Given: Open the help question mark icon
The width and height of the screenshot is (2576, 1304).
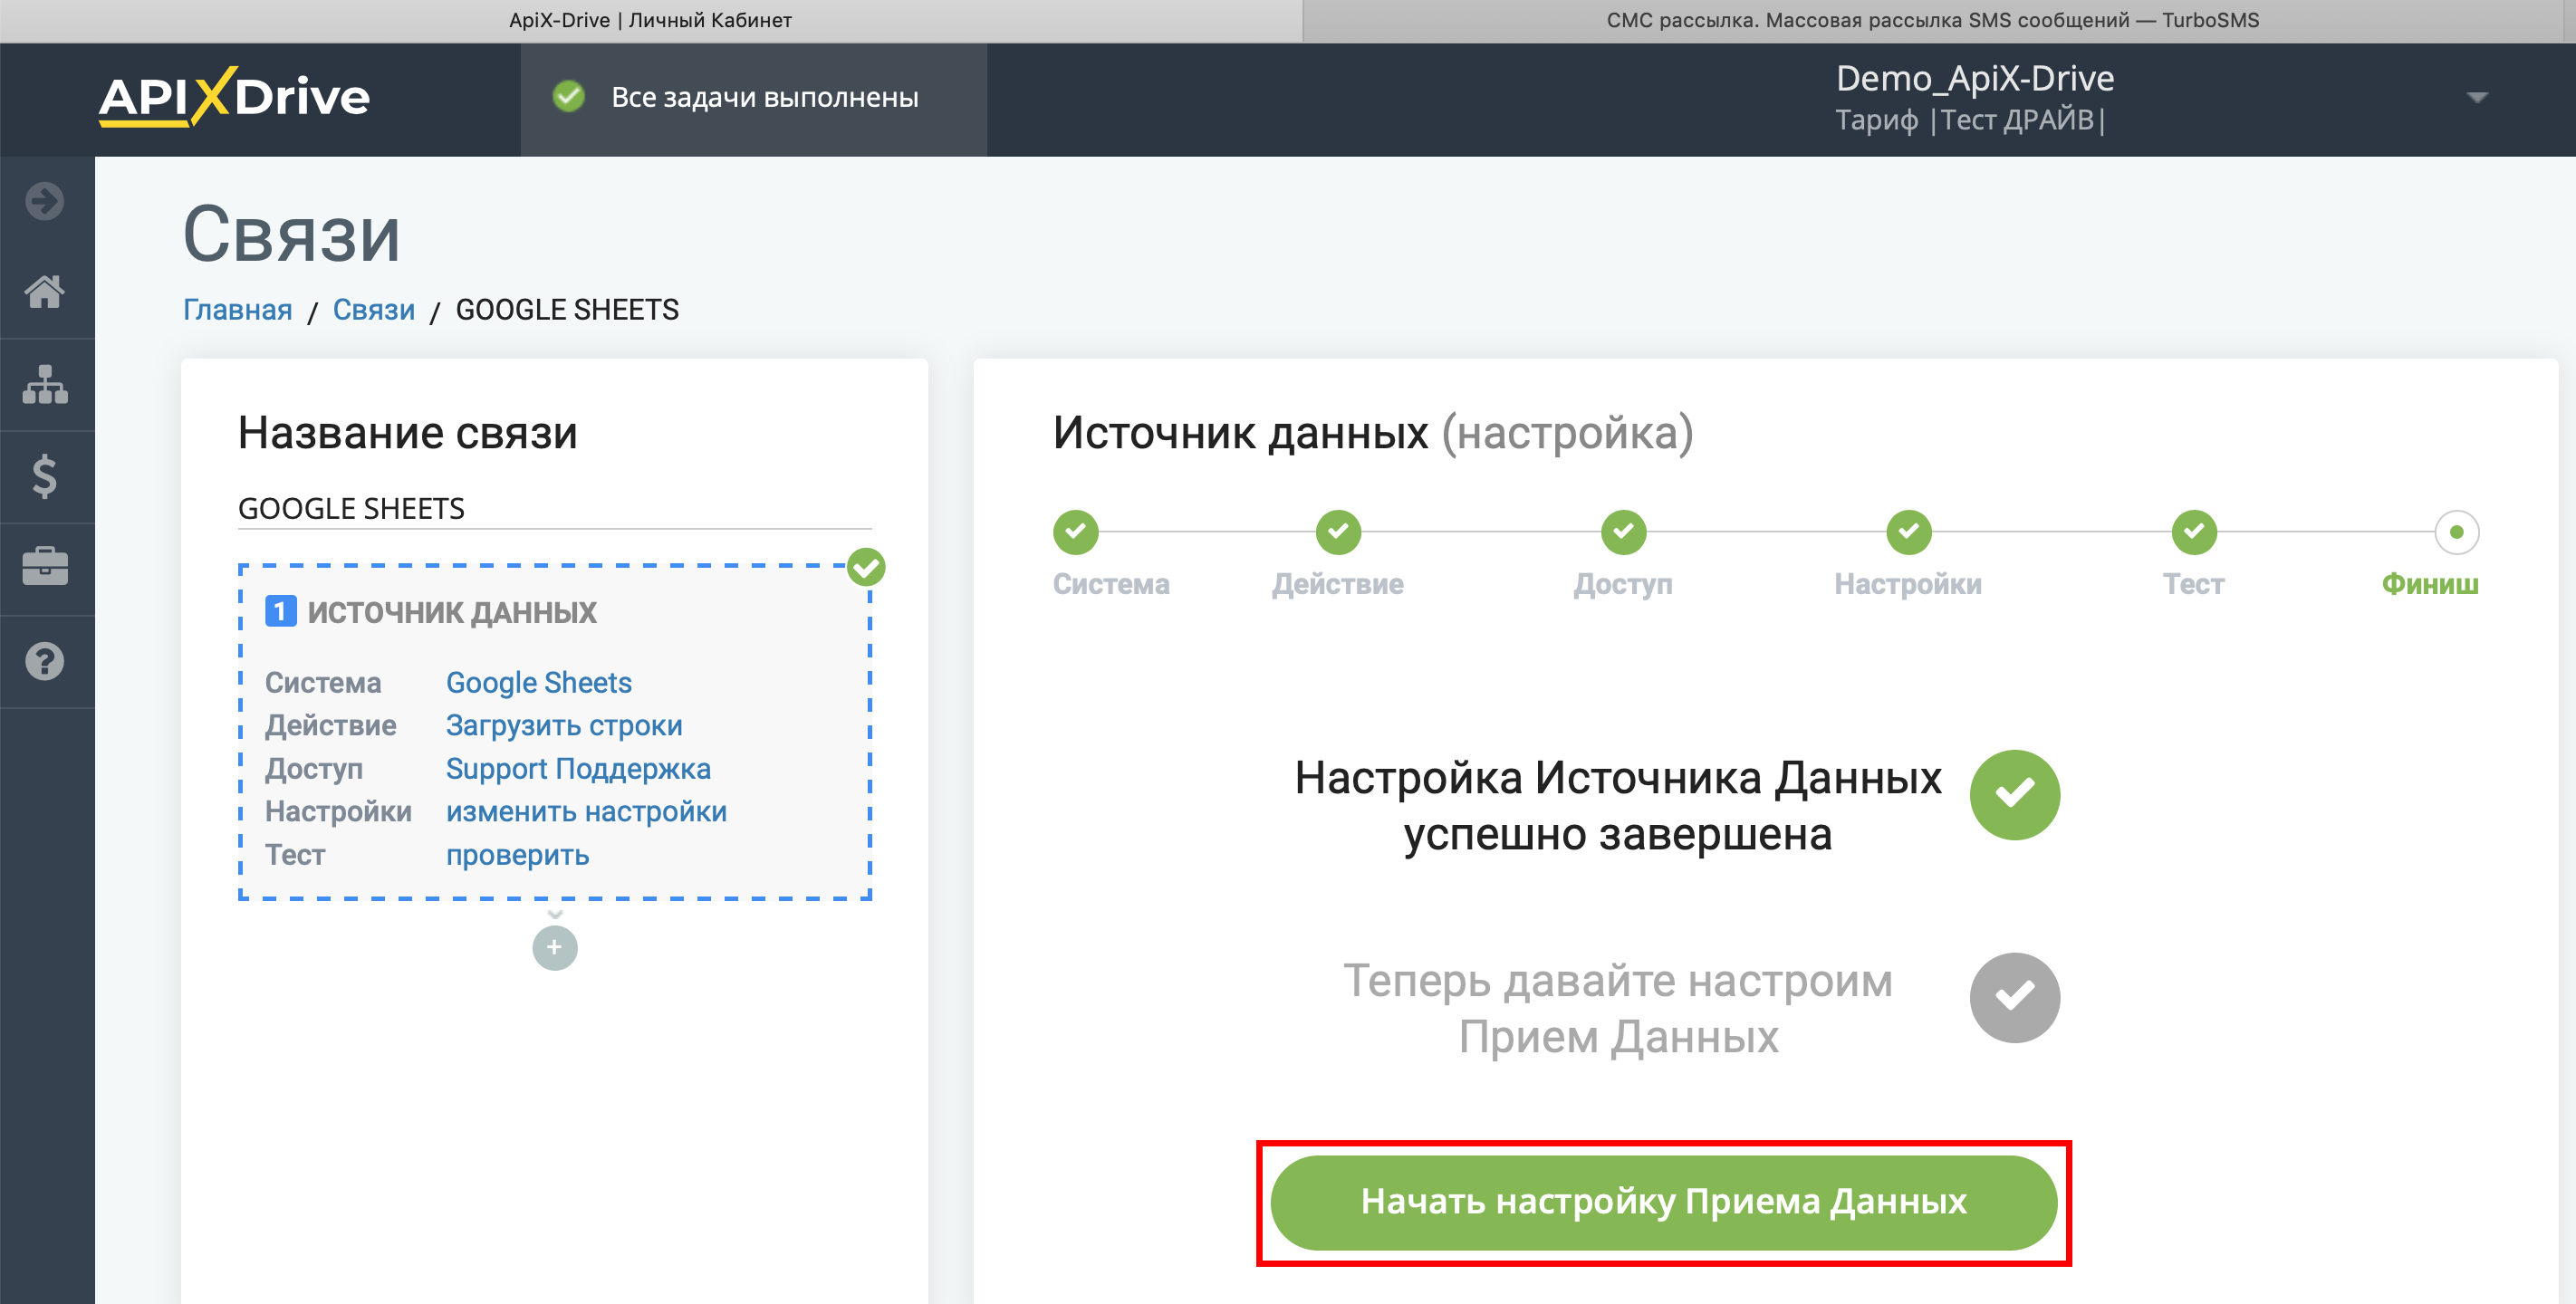Looking at the screenshot, I should (45, 661).
